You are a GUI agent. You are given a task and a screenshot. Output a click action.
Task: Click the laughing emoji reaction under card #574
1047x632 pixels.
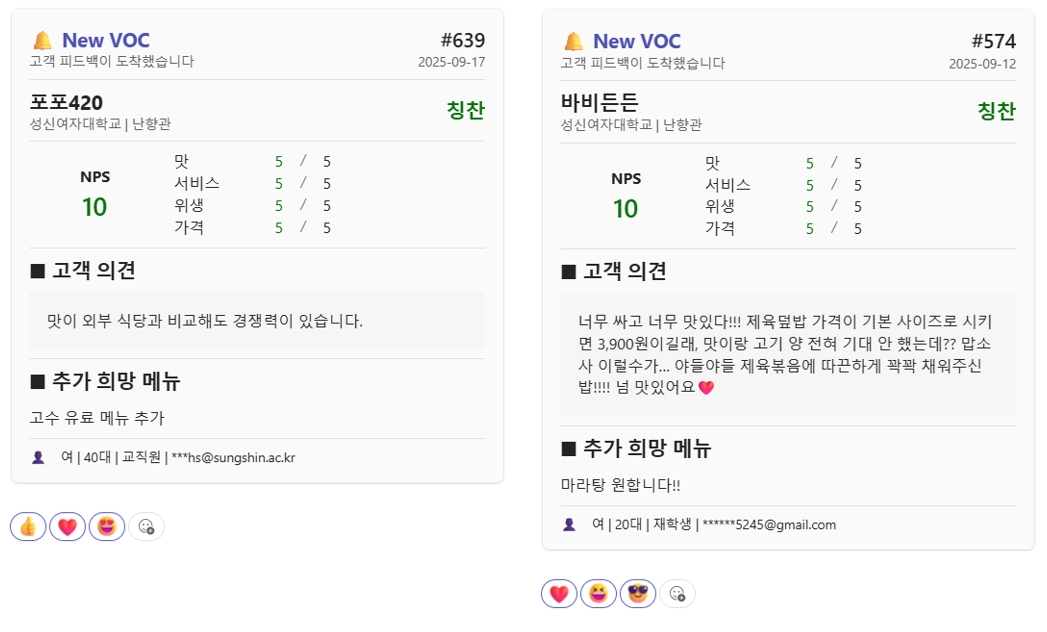click(598, 593)
